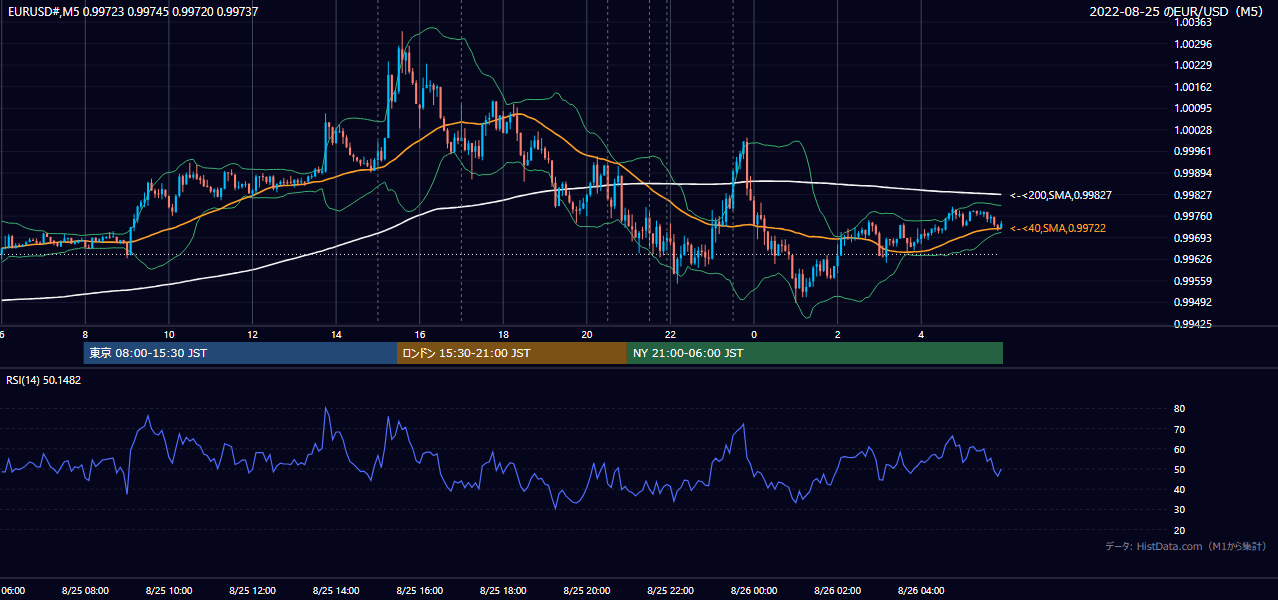This screenshot has height=600, width=1278.
Task: Click hour tick 12 under the price chart
Action: [252, 334]
